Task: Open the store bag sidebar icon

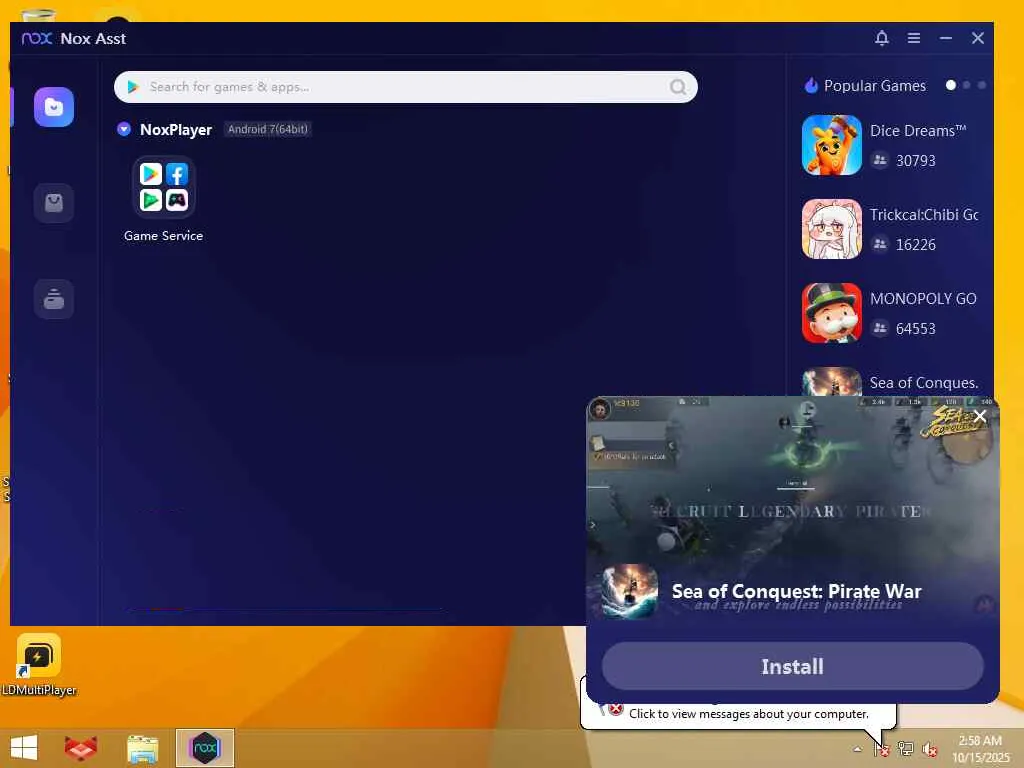Action: tap(54, 203)
